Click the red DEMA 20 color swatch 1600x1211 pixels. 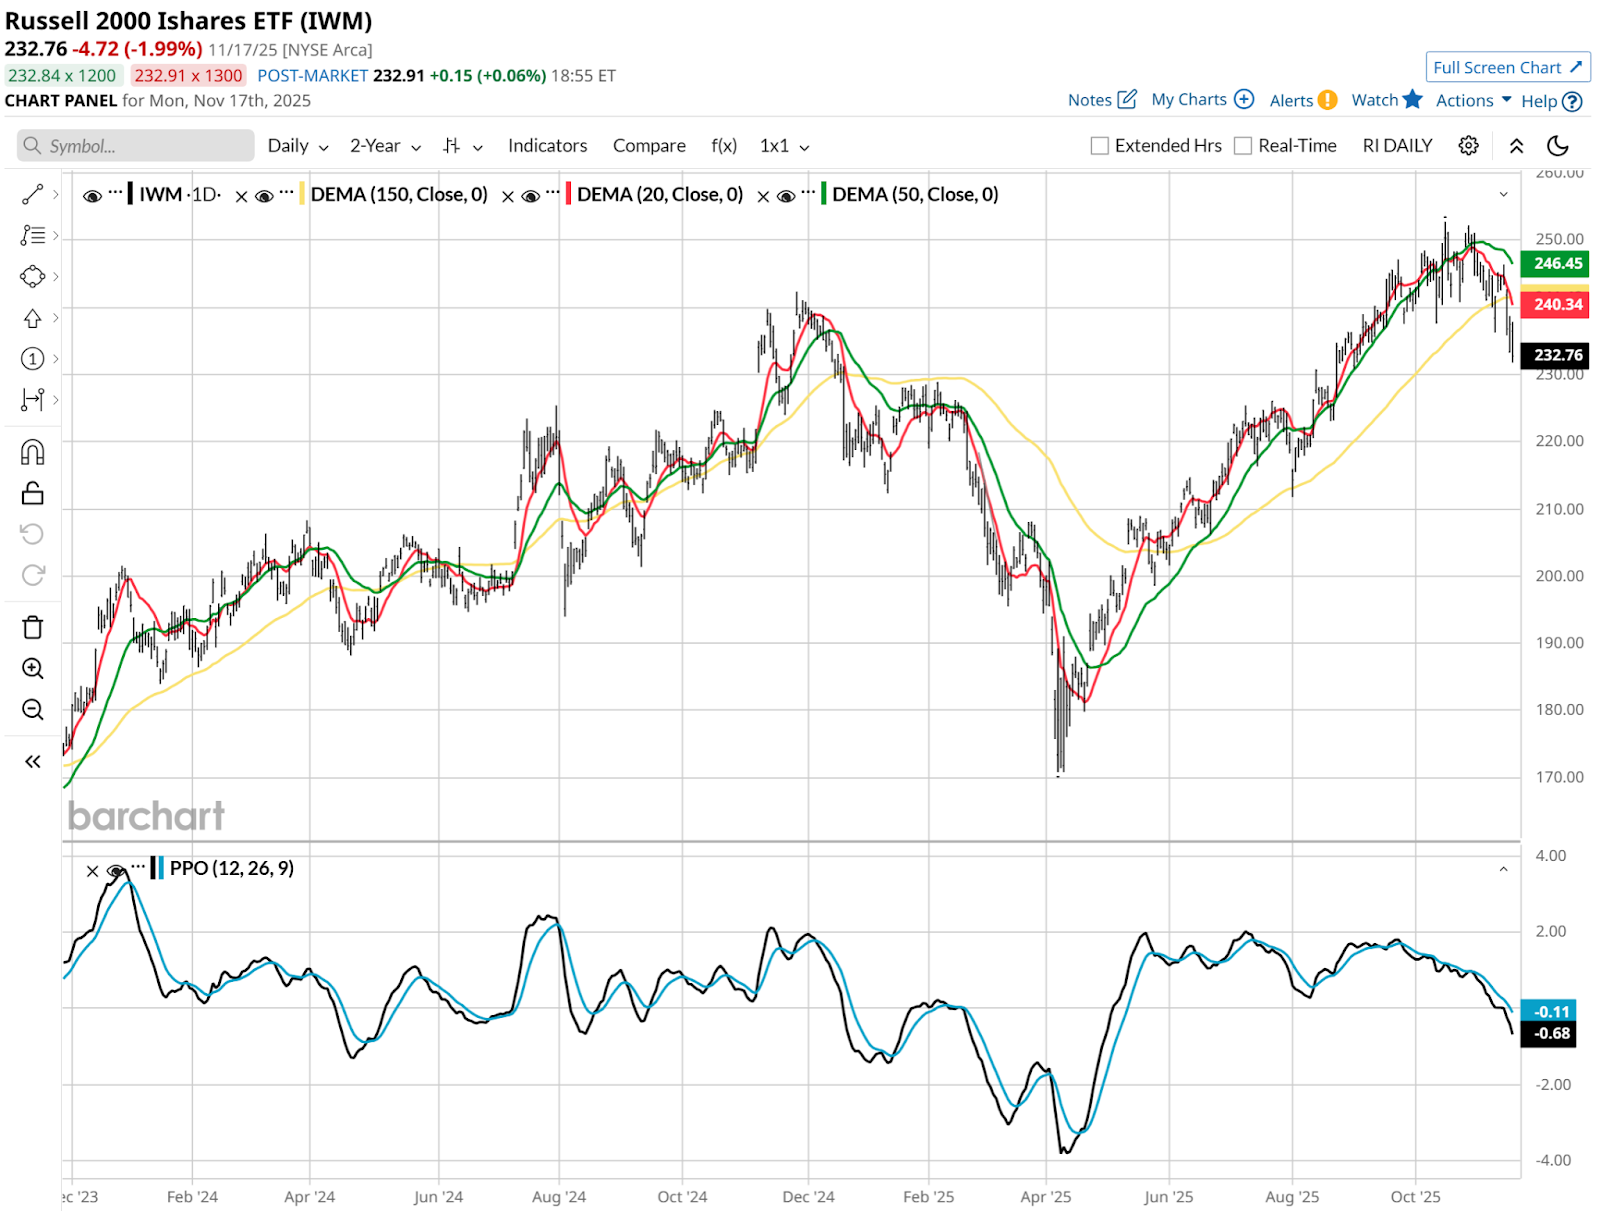tap(568, 194)
